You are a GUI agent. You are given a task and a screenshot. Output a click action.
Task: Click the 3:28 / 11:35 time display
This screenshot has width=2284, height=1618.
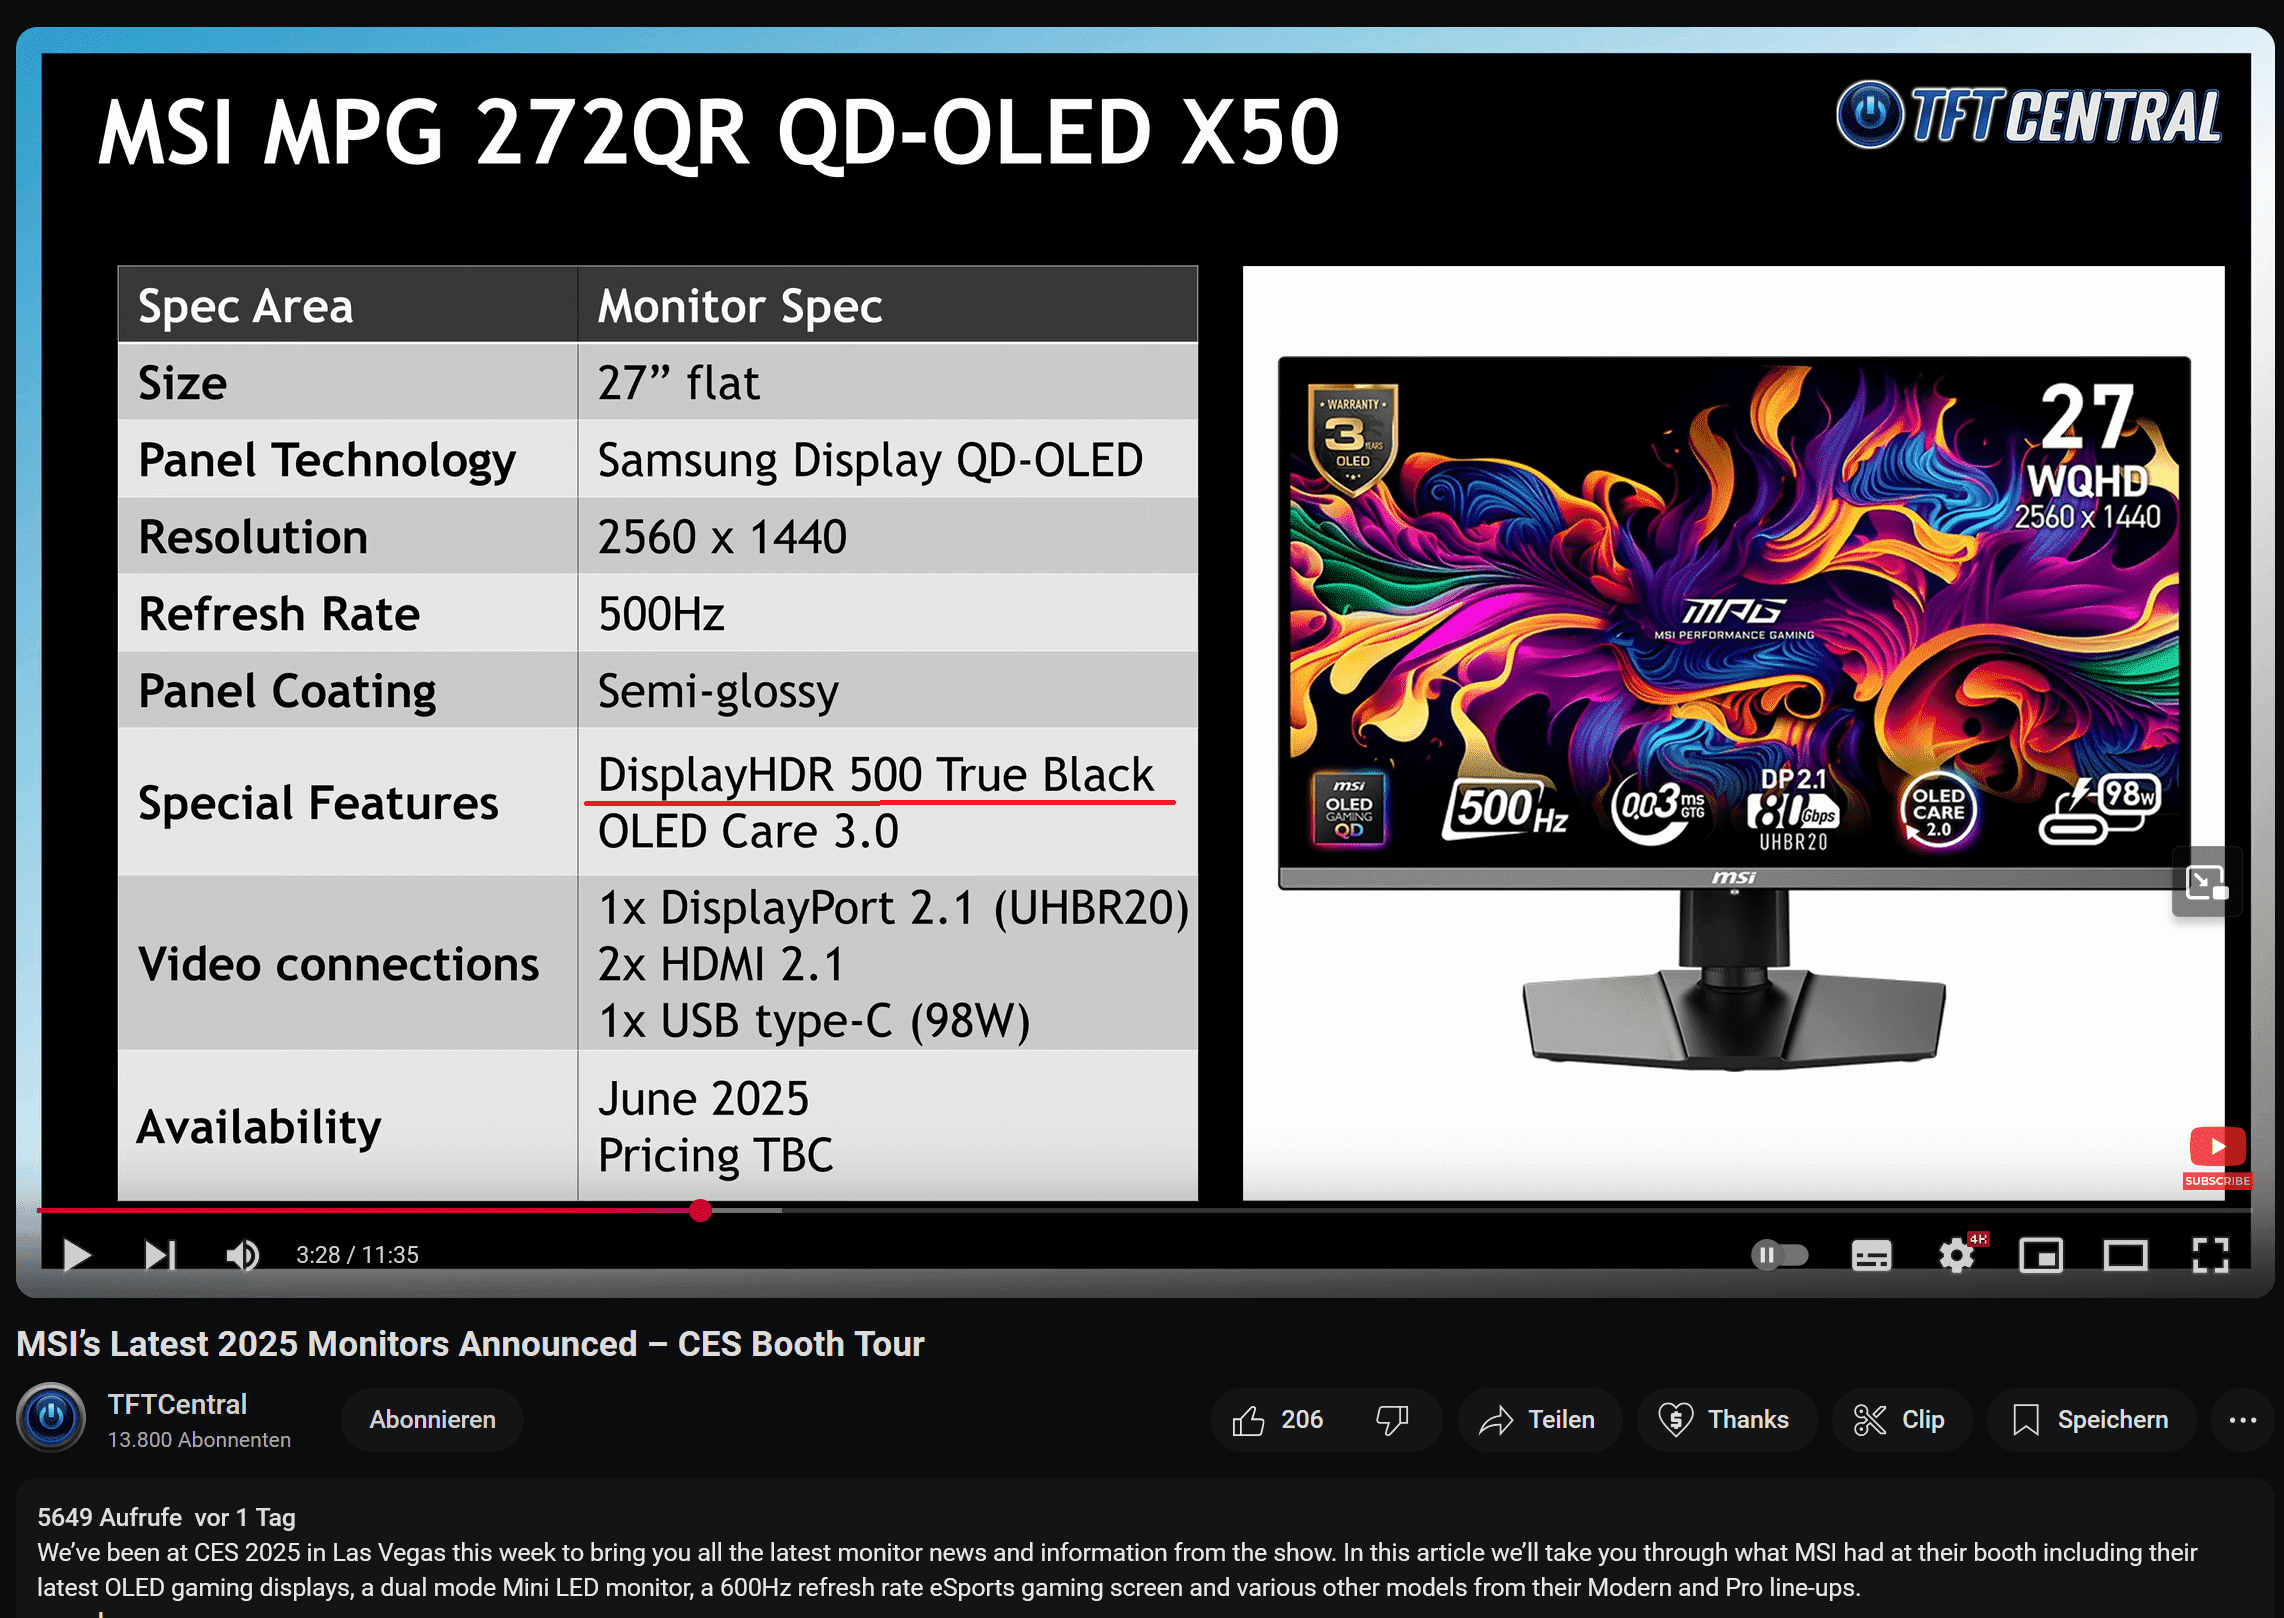pyautogui.click(x=357, y=1255)
